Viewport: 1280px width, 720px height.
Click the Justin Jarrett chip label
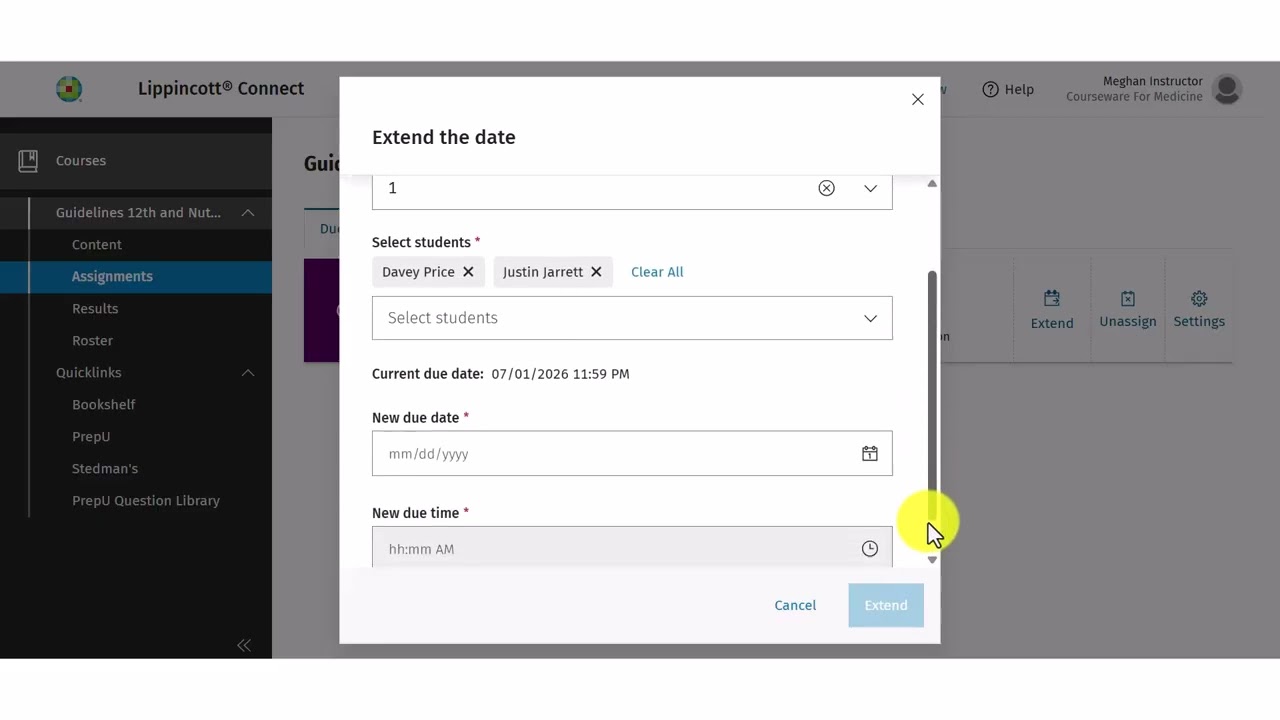(543, 272)
